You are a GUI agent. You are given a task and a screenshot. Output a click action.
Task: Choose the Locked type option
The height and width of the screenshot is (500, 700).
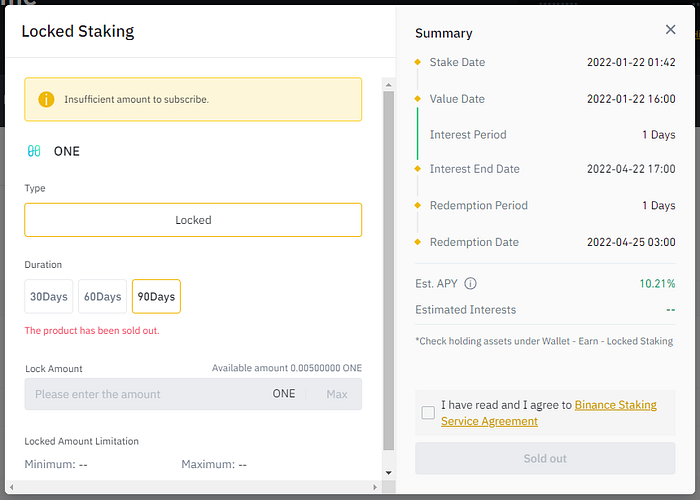(x=193, y=220)
